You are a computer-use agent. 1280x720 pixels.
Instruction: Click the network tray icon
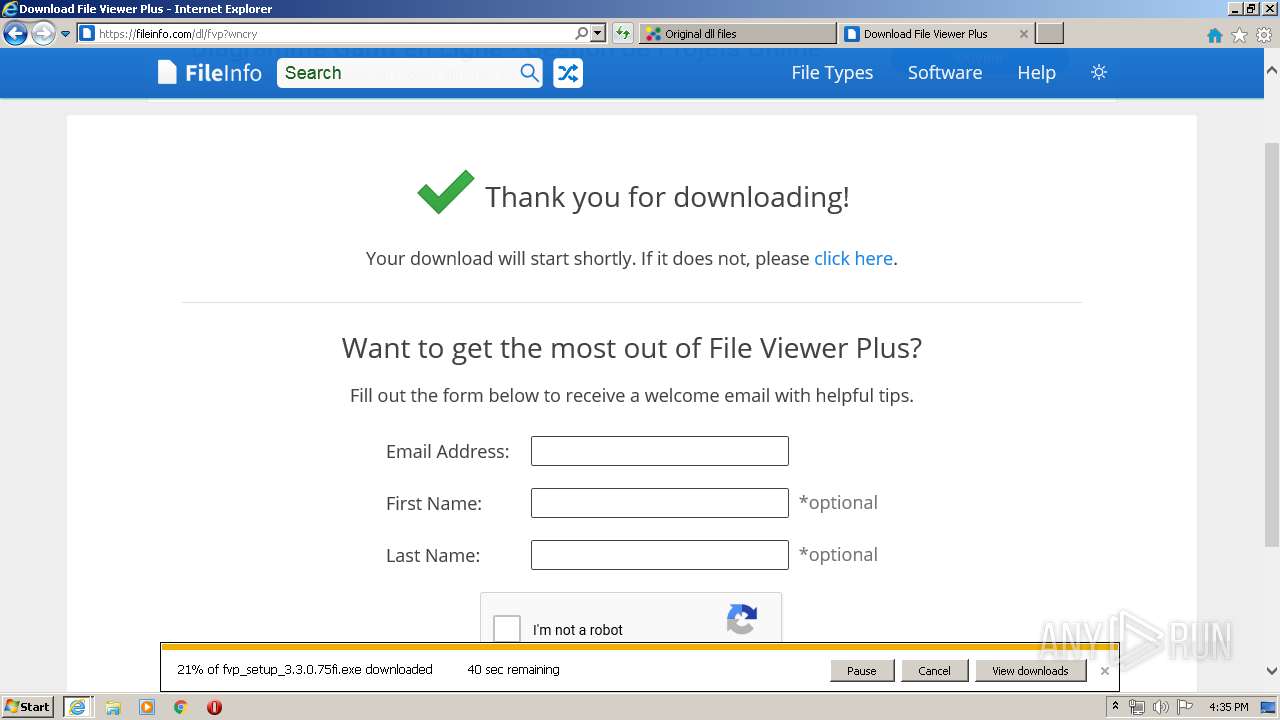pos(1137,707)
